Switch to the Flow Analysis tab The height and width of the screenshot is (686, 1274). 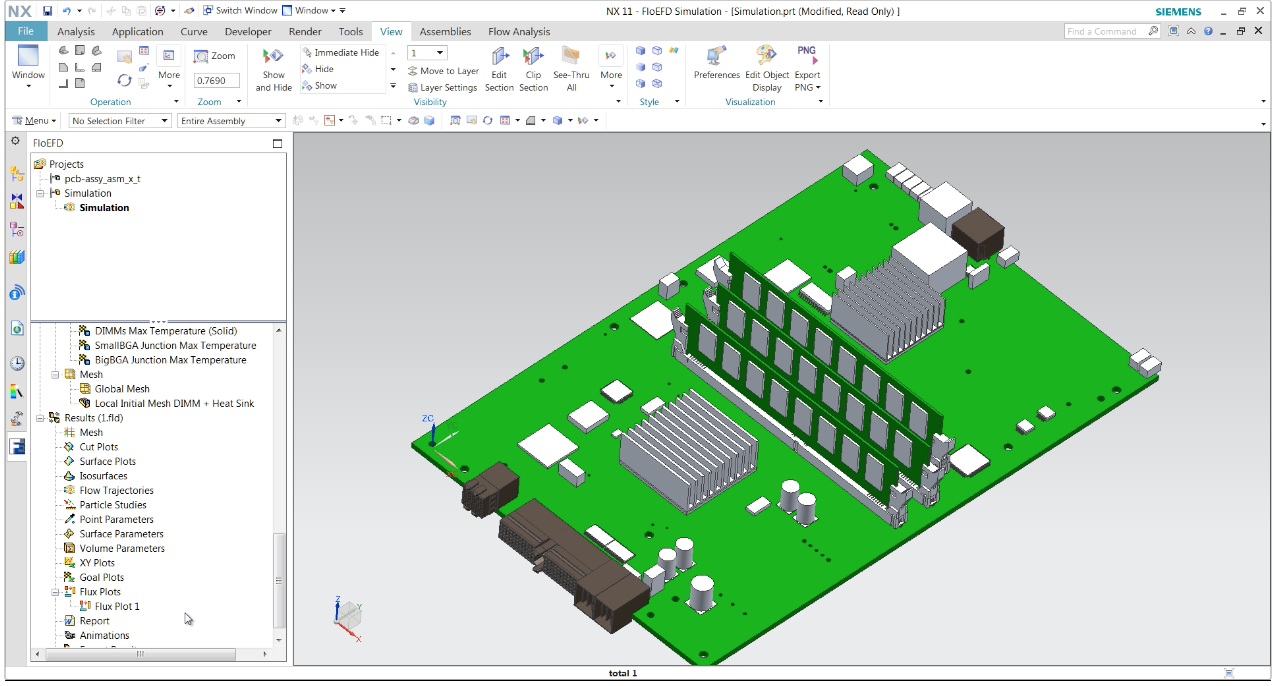(x=519, y=31)
